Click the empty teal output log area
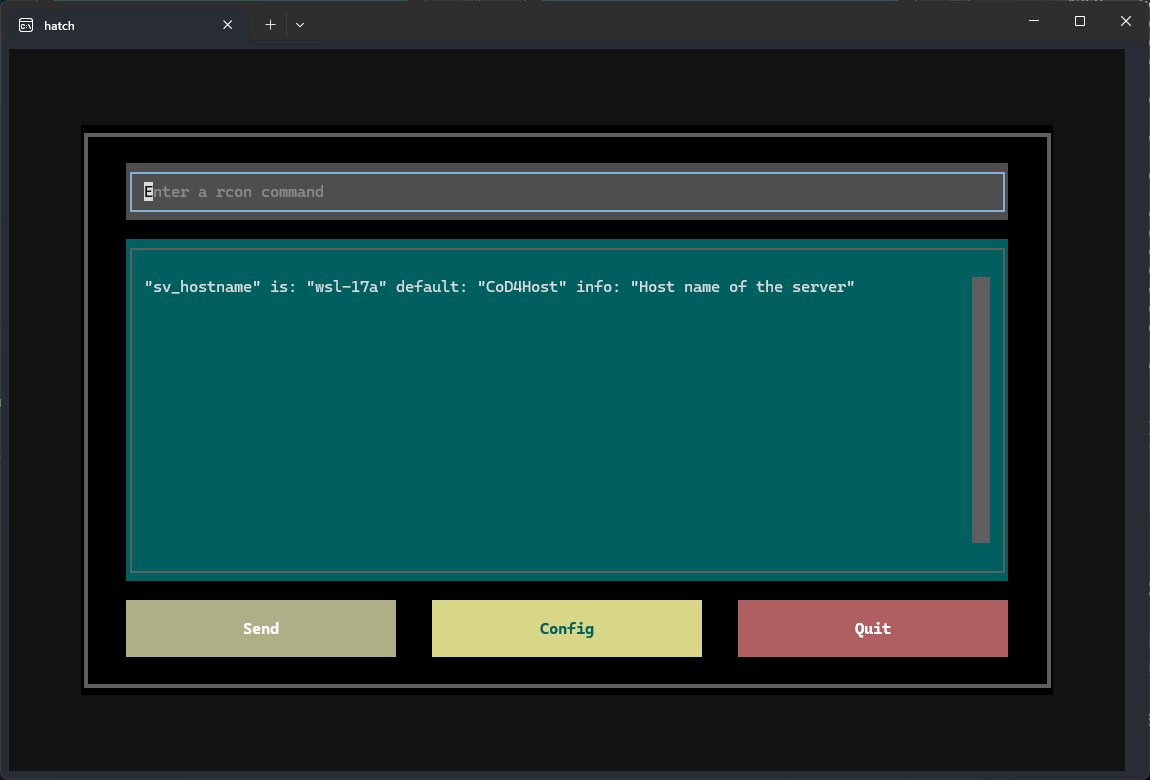This screenshot has height=780, width=1150. (x=550, y=430)
